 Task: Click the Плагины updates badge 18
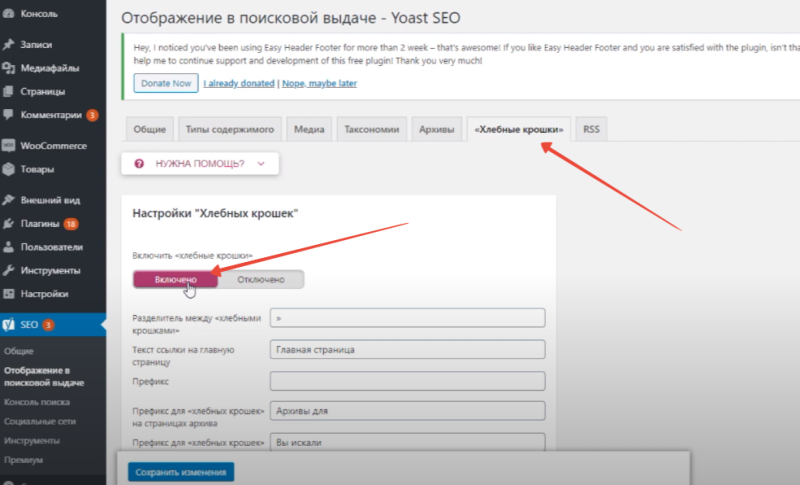click(71, 223)
